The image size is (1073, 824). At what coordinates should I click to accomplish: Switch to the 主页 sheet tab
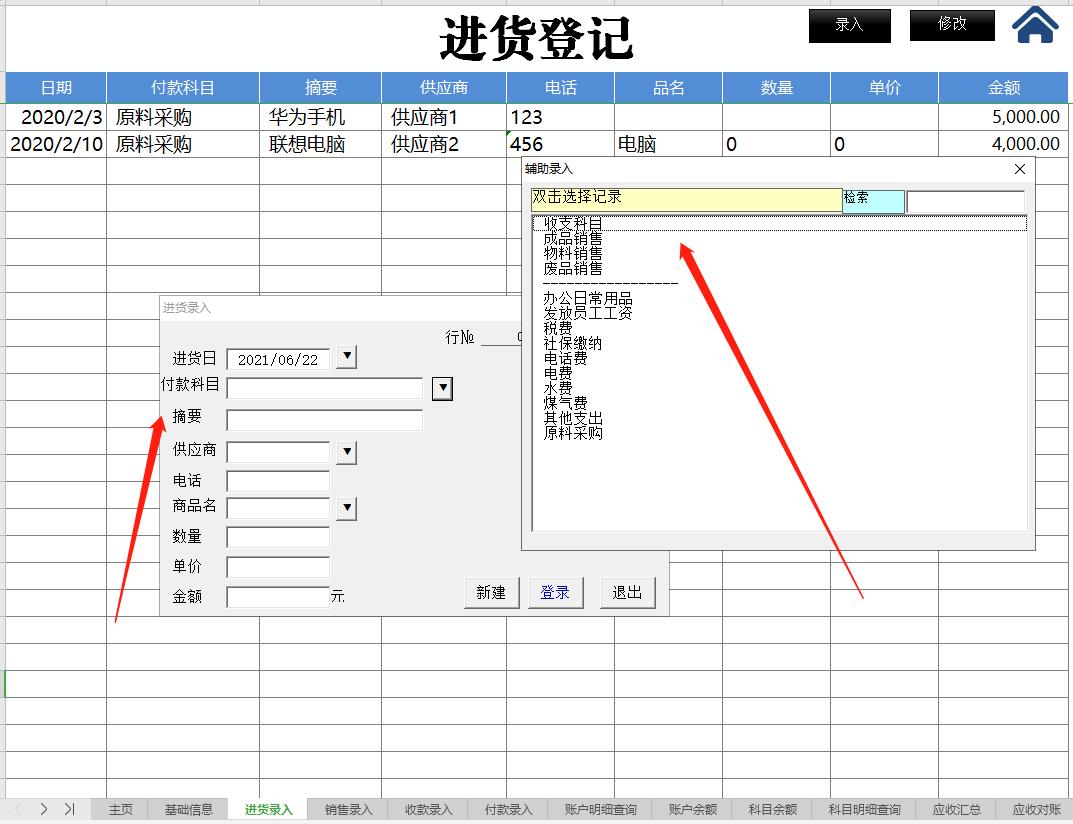[x=119, y=810]
